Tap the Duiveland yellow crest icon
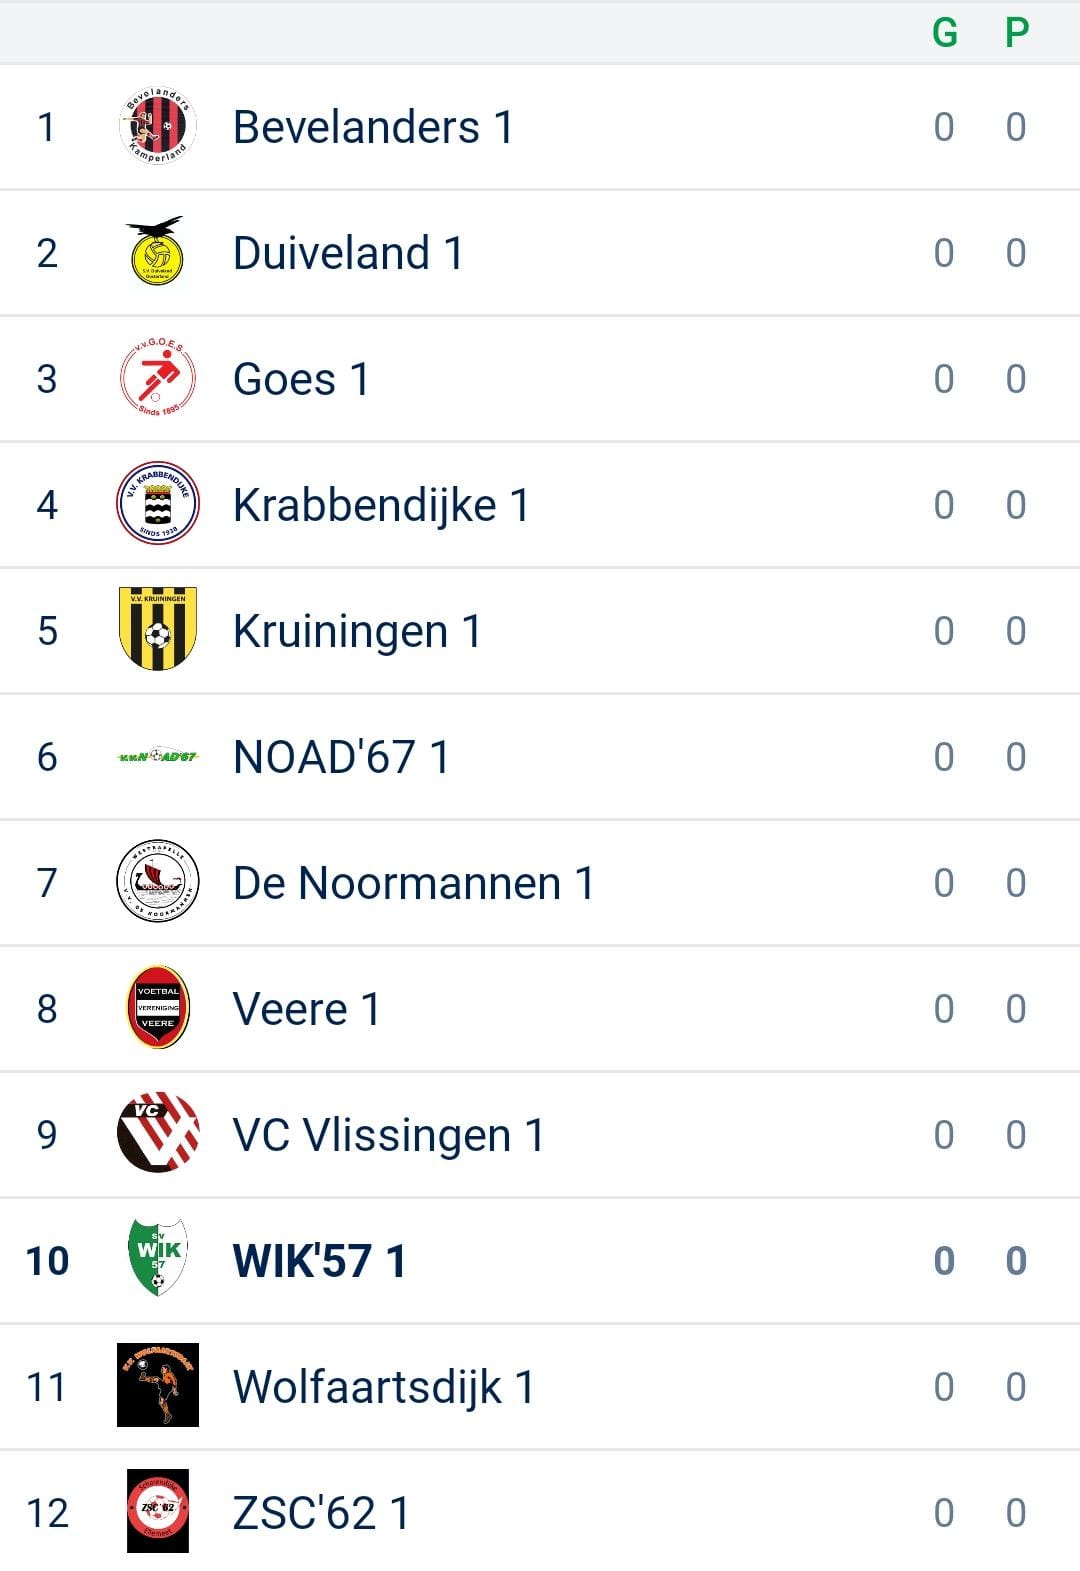The height and width of the screenshot is (1571, 1080). point(158,252)
